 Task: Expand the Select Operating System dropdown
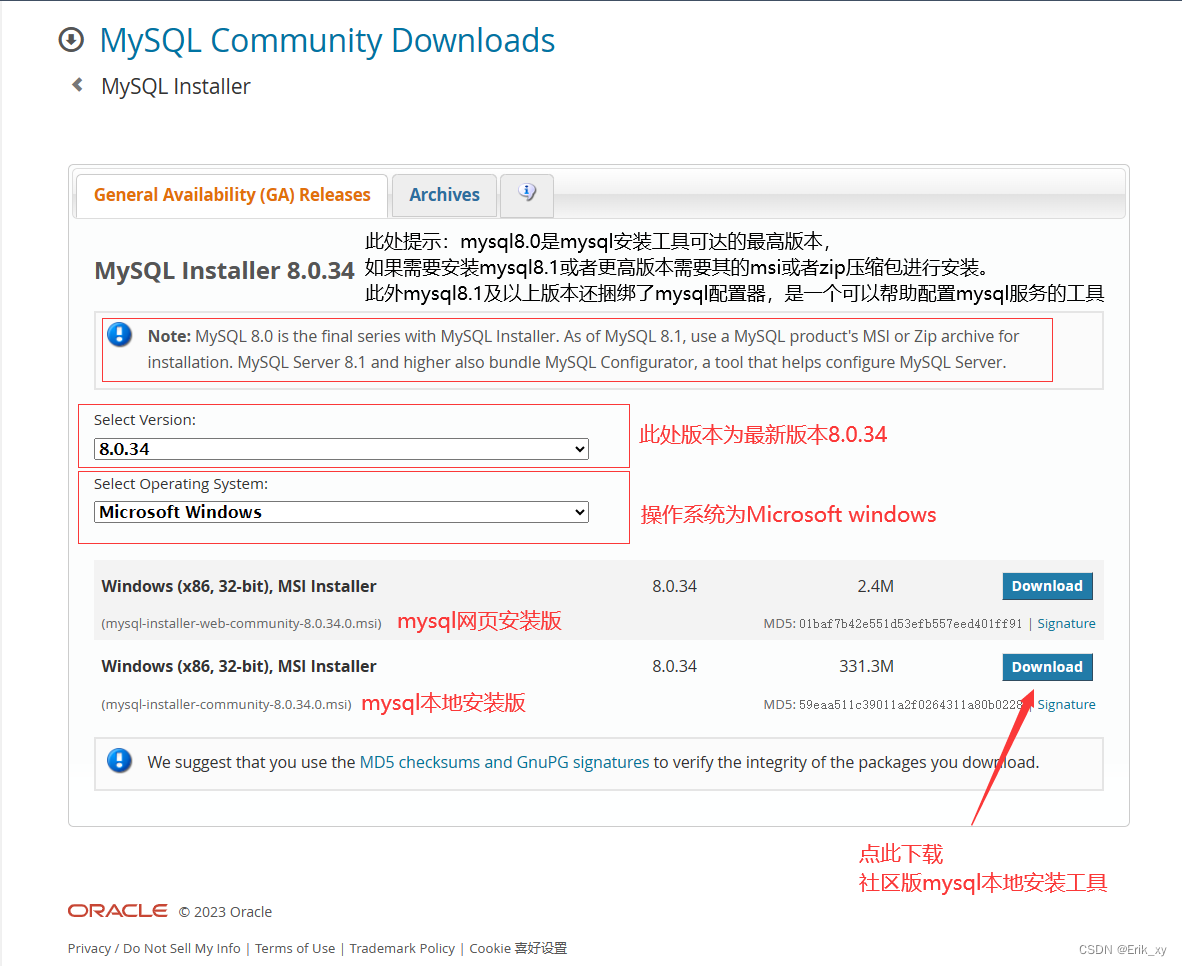341,512
